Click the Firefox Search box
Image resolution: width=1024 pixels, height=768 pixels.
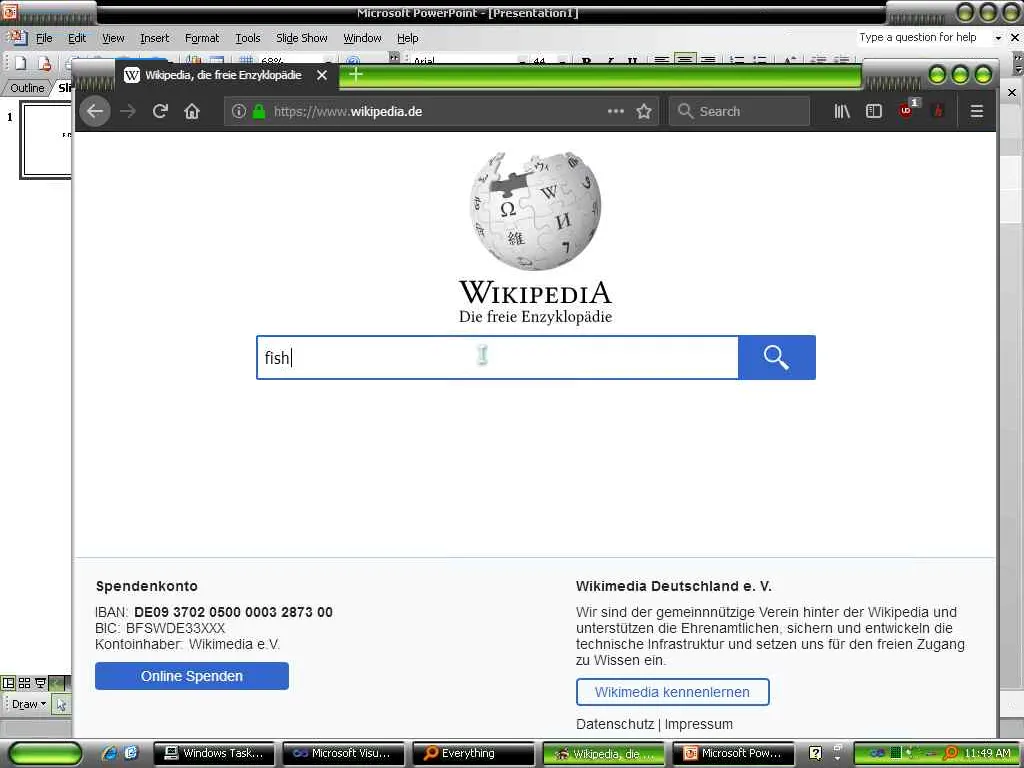739,111
